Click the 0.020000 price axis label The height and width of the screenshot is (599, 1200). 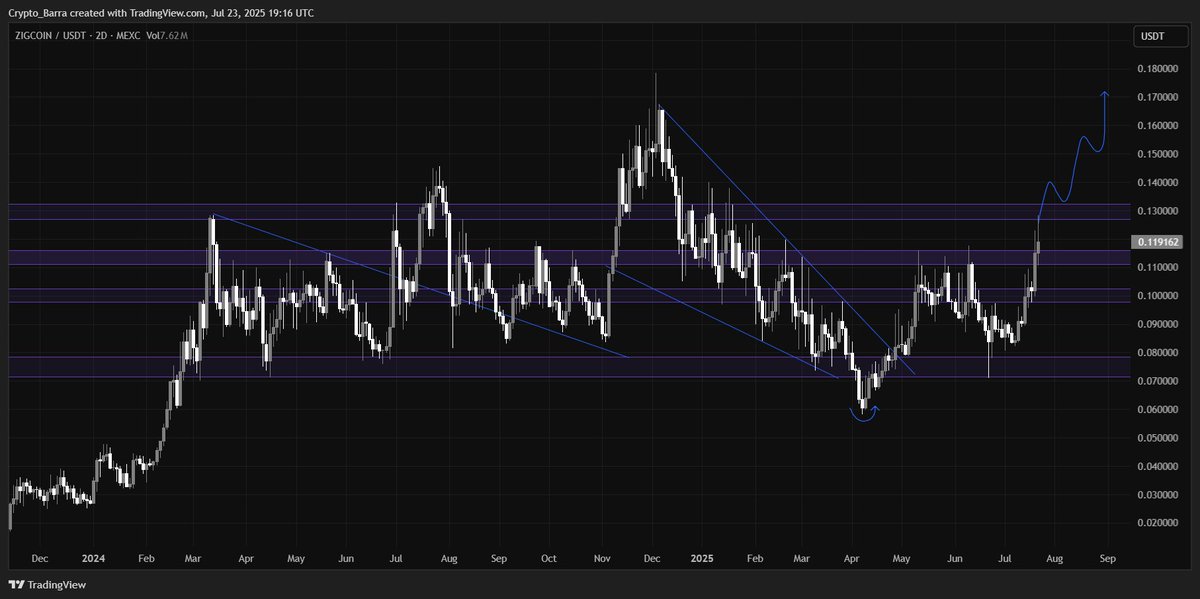click(x=1158, y=523)
